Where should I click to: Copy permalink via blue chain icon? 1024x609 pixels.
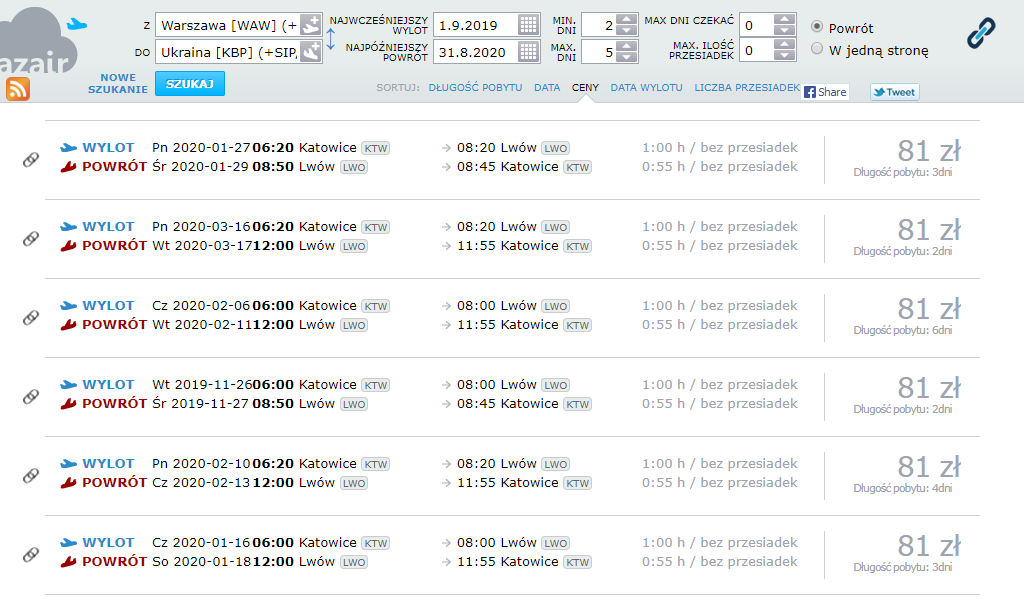(x=981, y=33)
